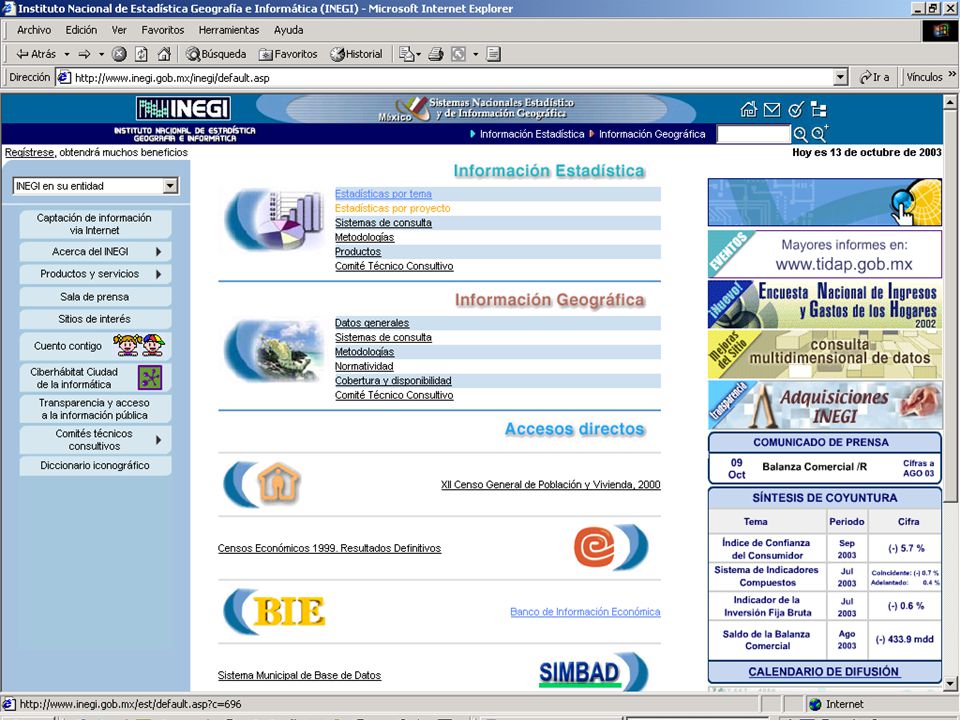The image size is (960, 720).
Task: Click the SIMBAD logo
Action: (x=579, y=673)
